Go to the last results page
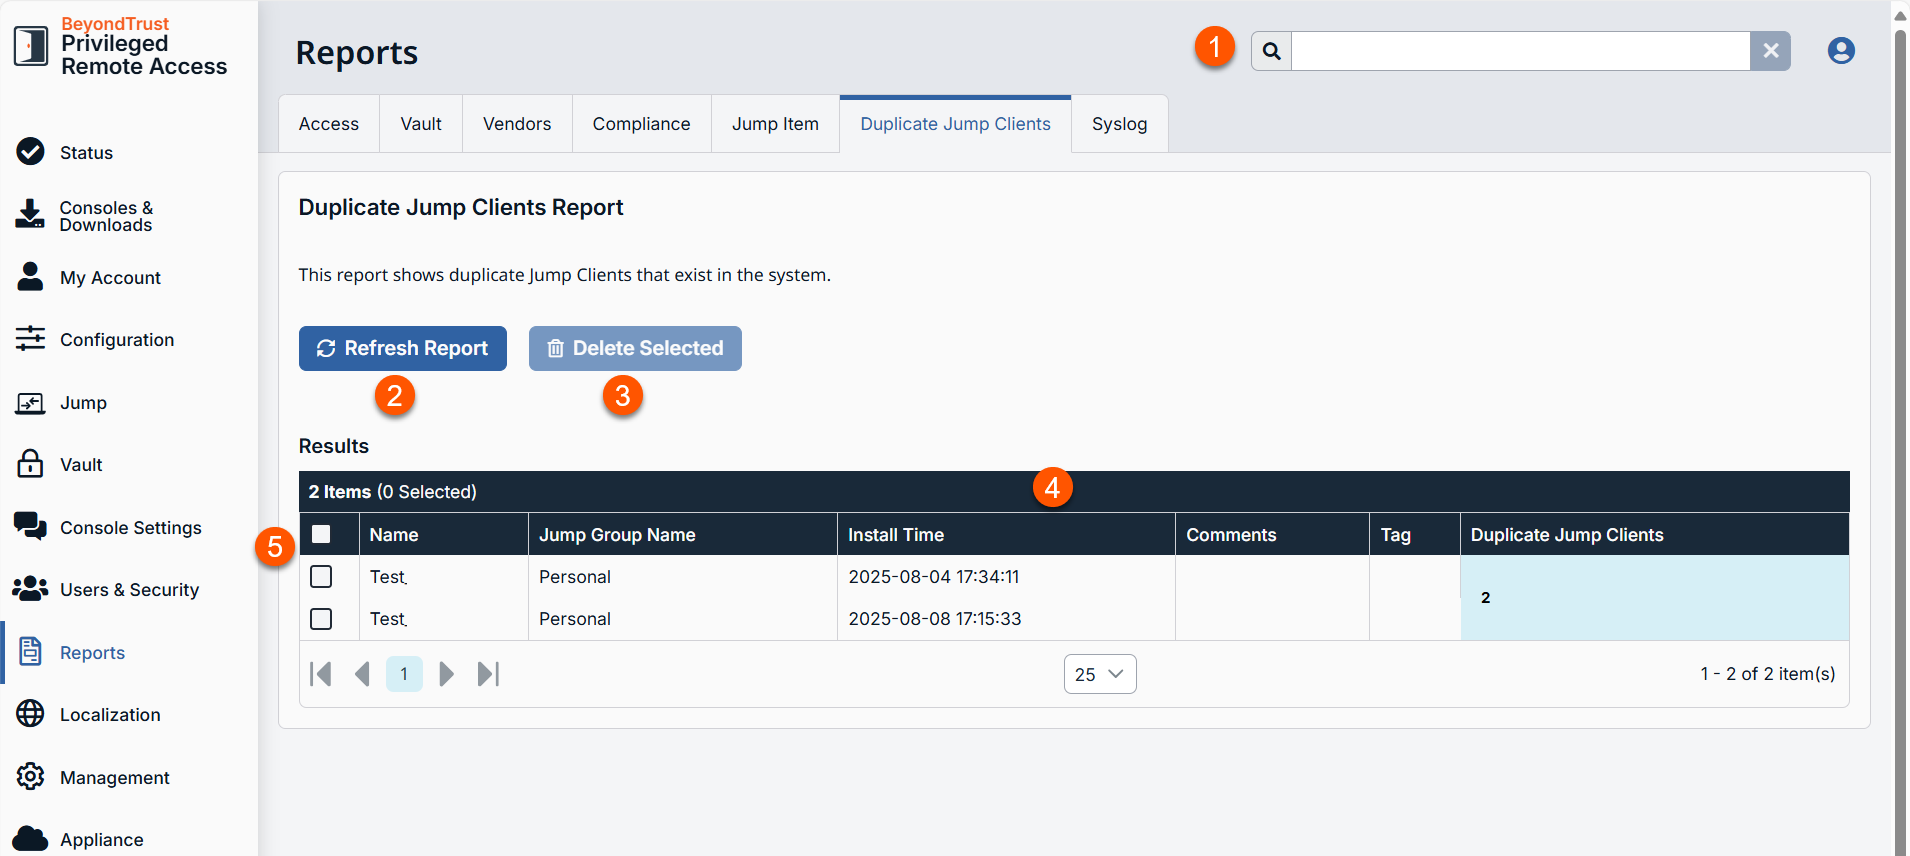The width and height of the screenshot is (1910, 856). [488, 674]
